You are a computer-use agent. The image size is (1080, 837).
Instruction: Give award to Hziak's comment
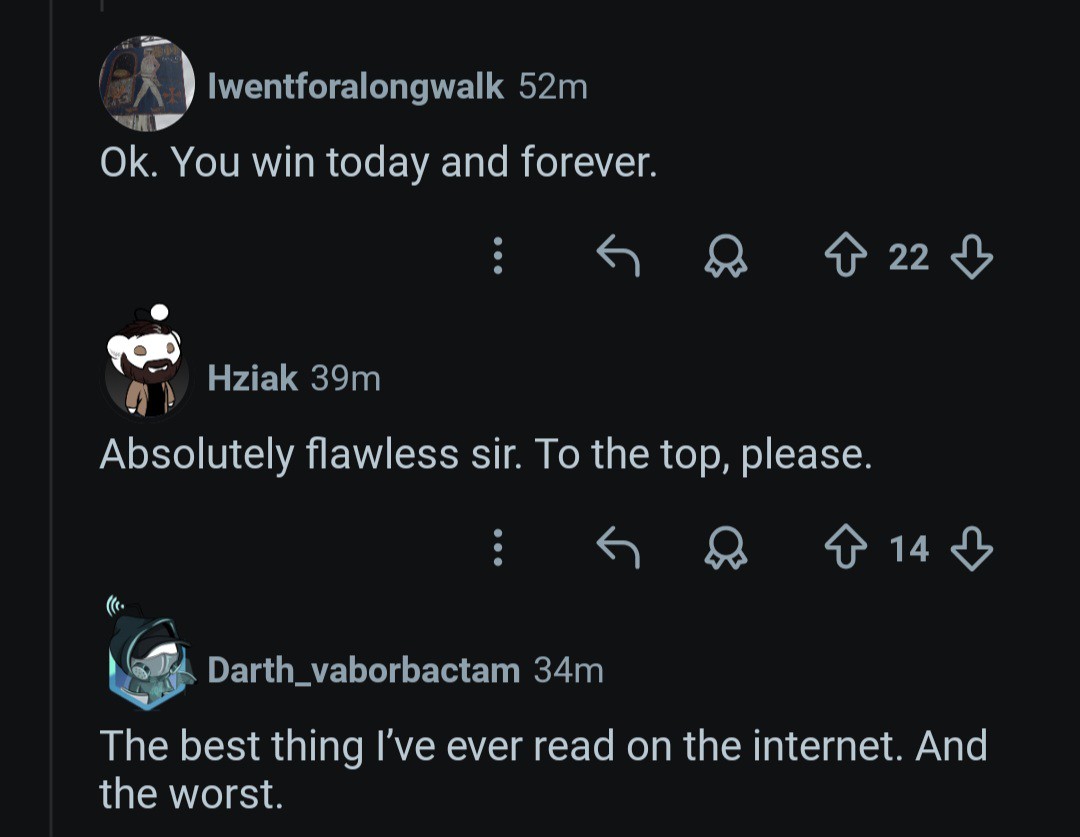[x=725, y=548]
